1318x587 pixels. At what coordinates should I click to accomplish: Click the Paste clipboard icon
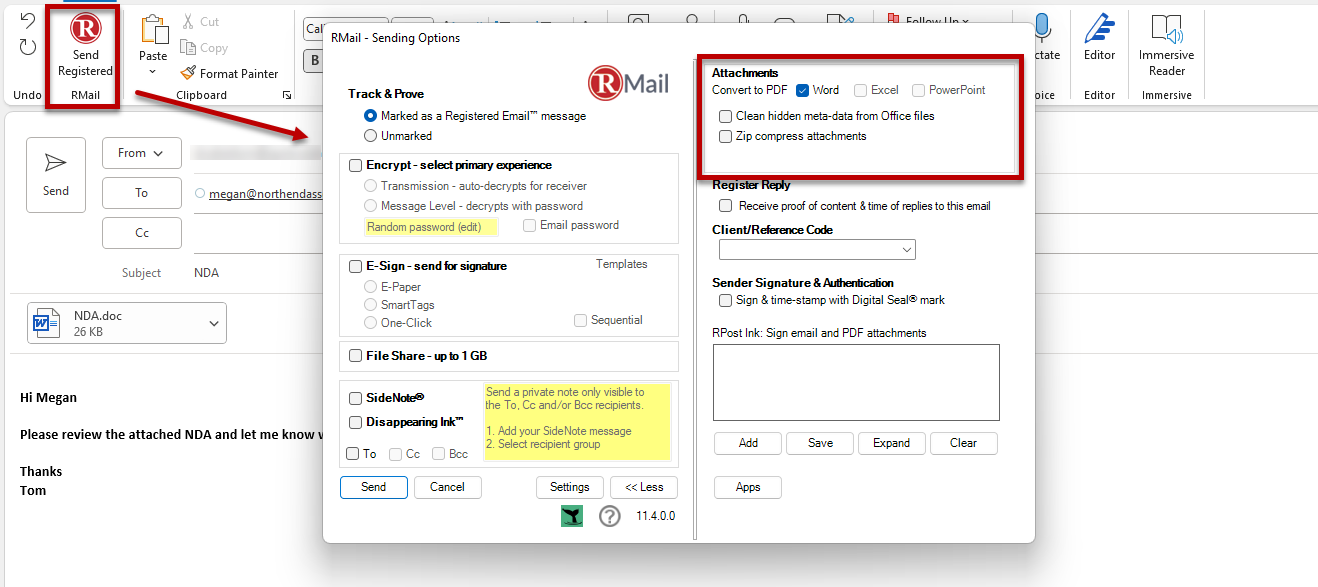(153, 31)
